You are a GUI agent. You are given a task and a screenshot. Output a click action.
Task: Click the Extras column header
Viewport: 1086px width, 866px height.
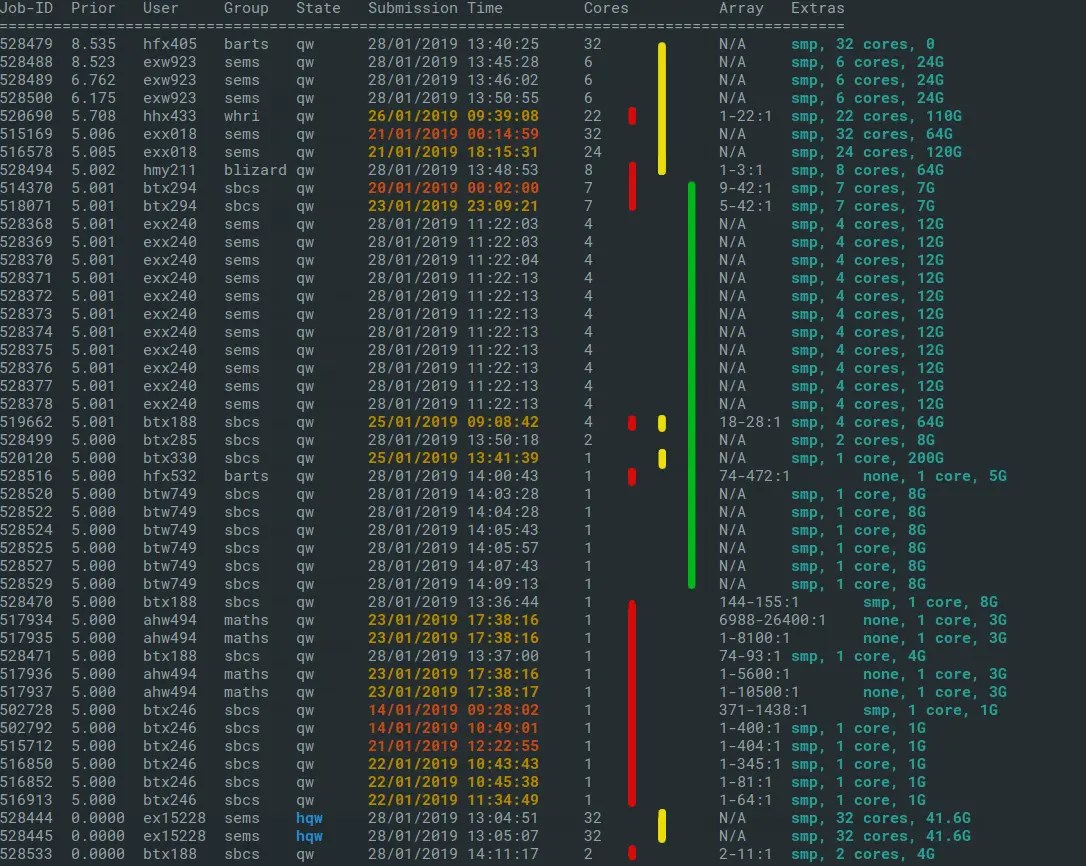[x=817, y=8]
